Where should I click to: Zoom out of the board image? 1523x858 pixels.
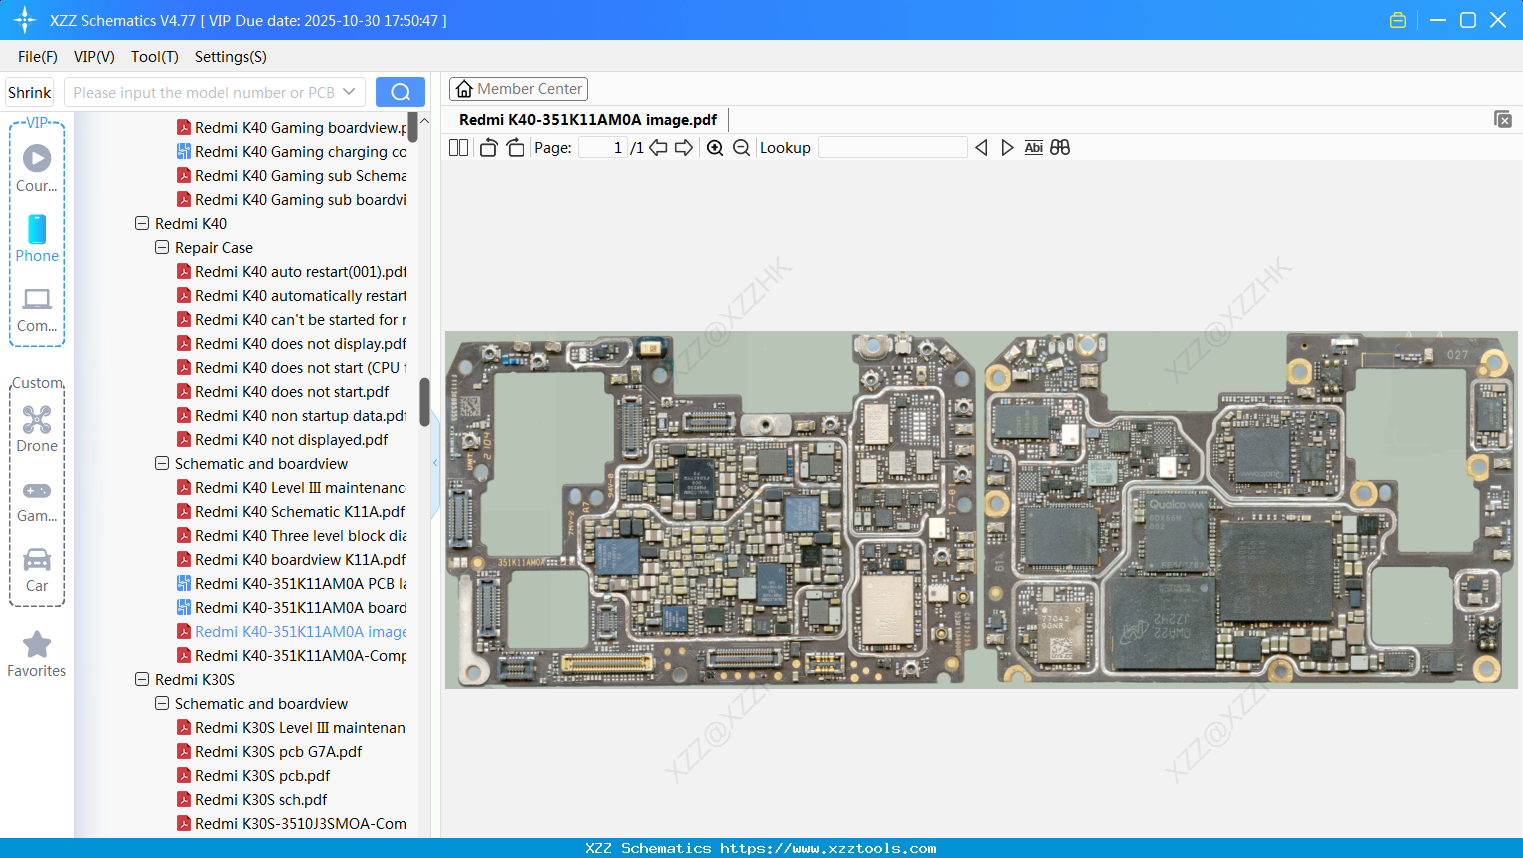(x=741, y=147)
